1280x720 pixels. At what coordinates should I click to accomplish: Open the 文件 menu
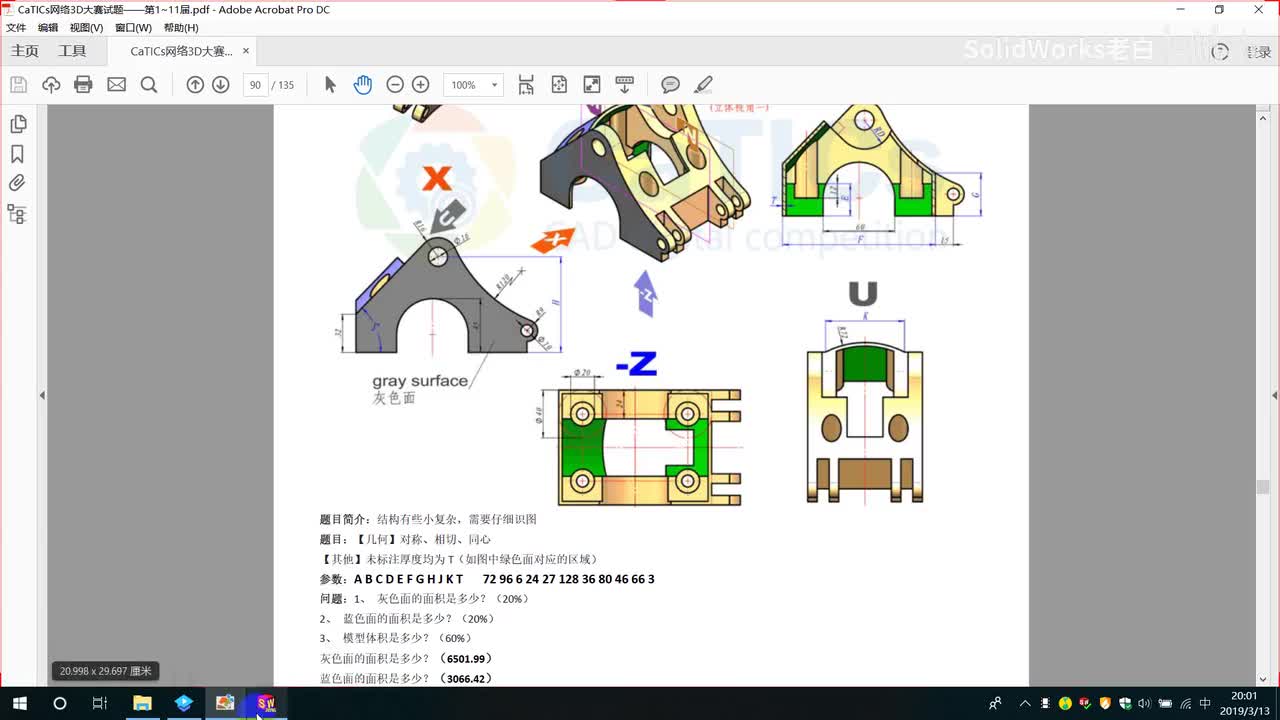pyautogui.click(x=16, y=28)
